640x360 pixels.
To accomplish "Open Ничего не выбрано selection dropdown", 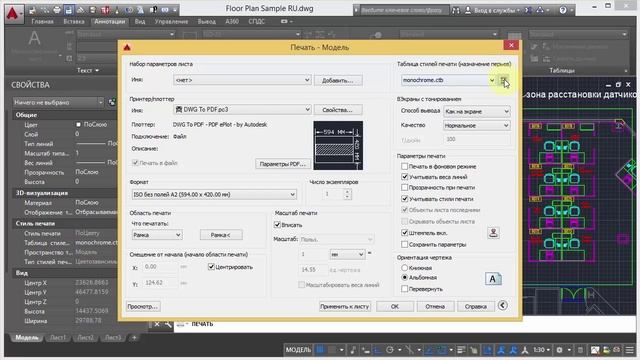I will (x=58, y=102).
